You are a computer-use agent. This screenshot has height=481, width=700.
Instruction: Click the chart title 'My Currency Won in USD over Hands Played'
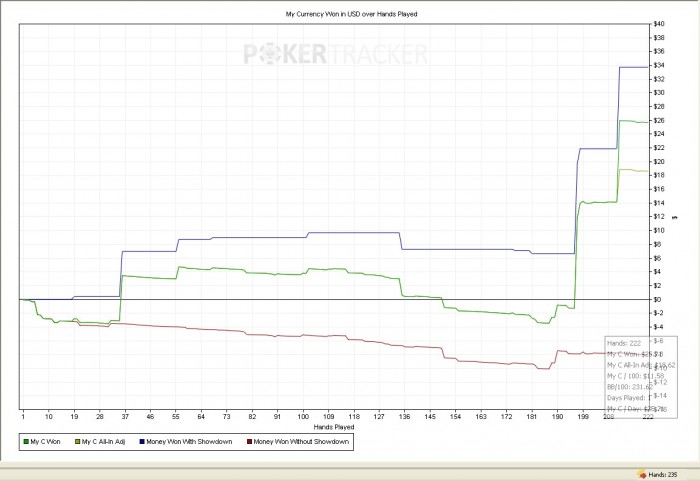[x=351, y=14]
